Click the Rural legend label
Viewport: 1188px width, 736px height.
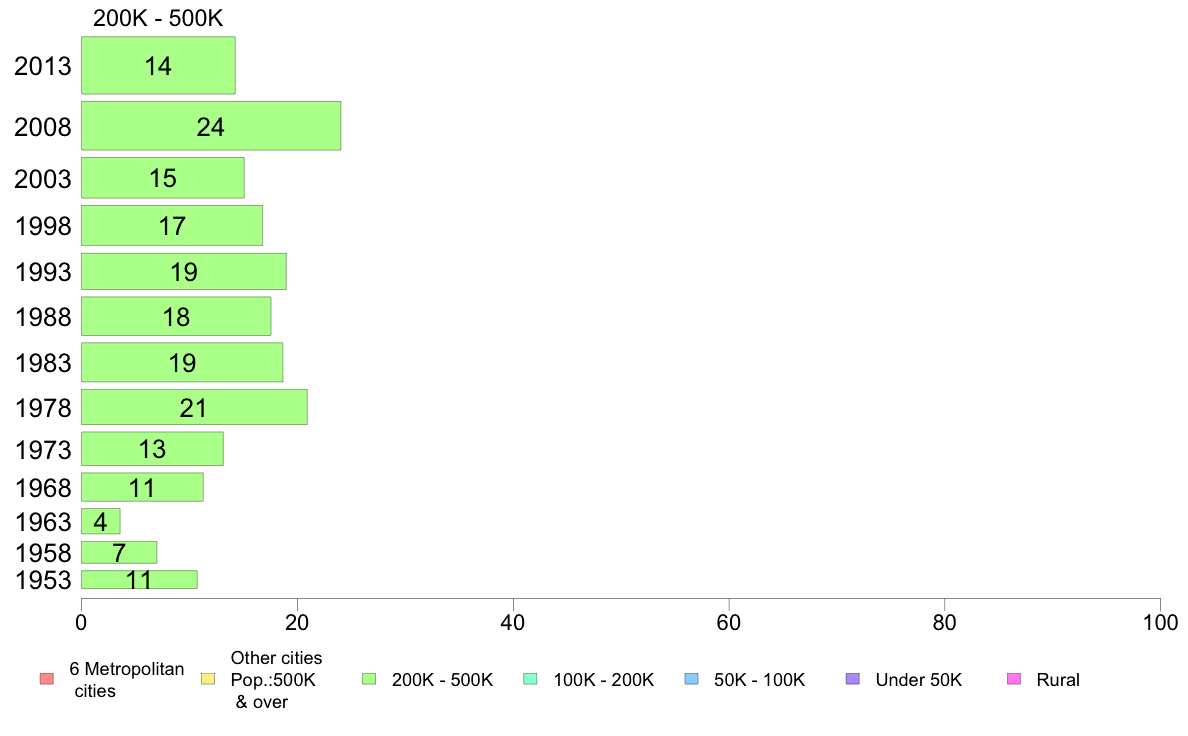[x=1058, y=680]
